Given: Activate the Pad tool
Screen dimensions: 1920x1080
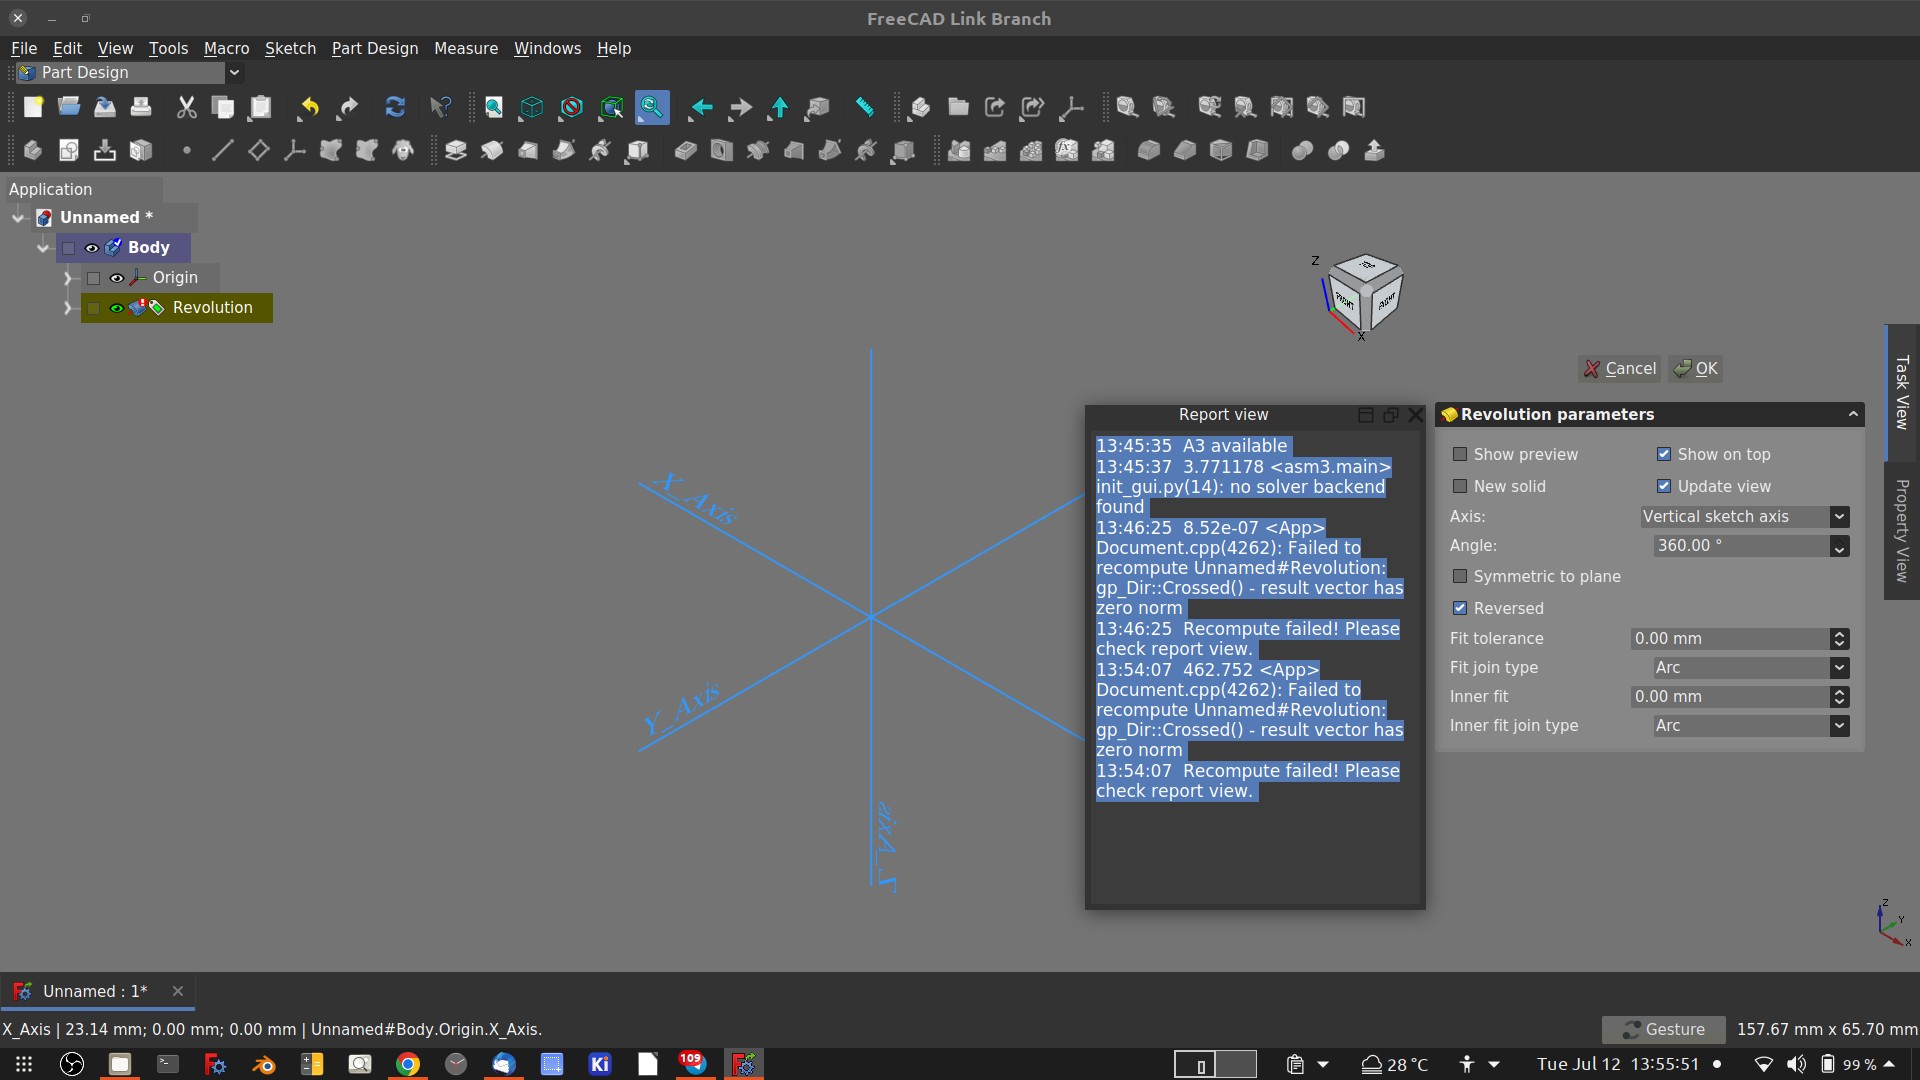Looking at the screenshot, I should coord(456,150).
